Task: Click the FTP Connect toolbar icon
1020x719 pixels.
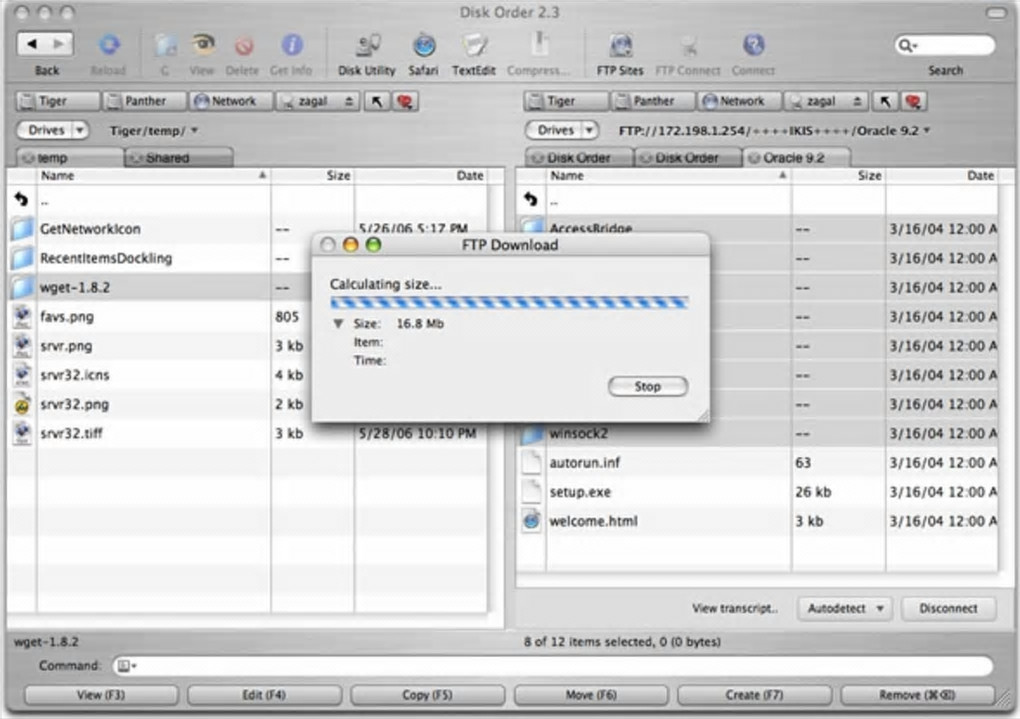Action: coord(688,46)
